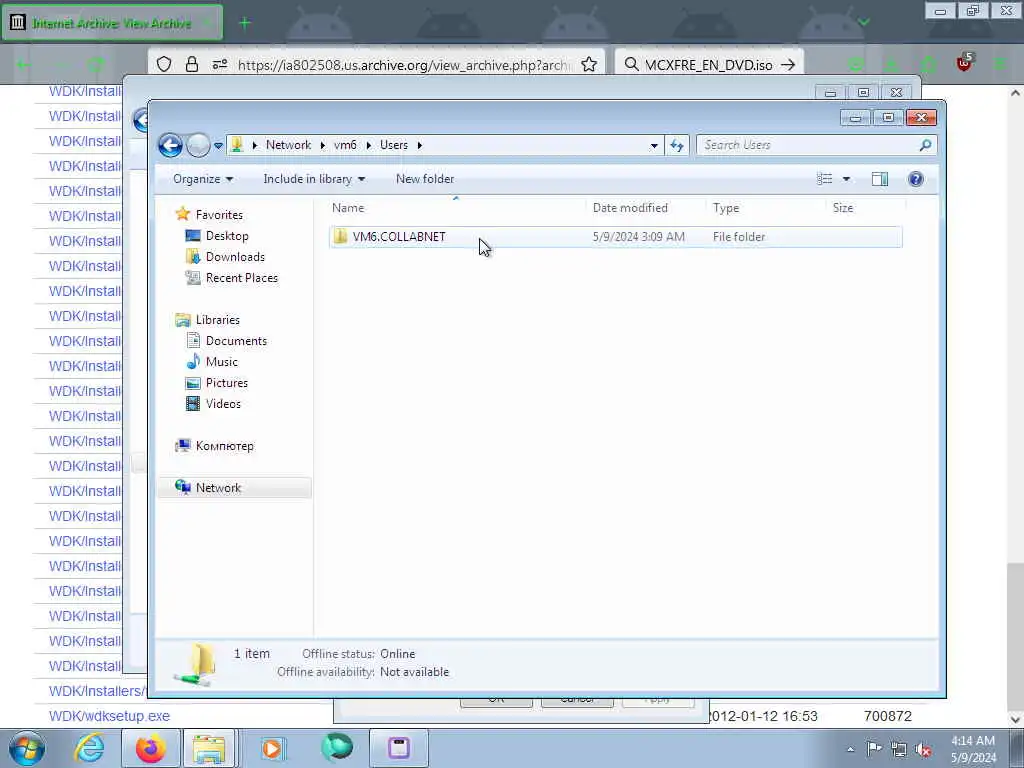Launch Internet Explorer from taskbar

89,748
